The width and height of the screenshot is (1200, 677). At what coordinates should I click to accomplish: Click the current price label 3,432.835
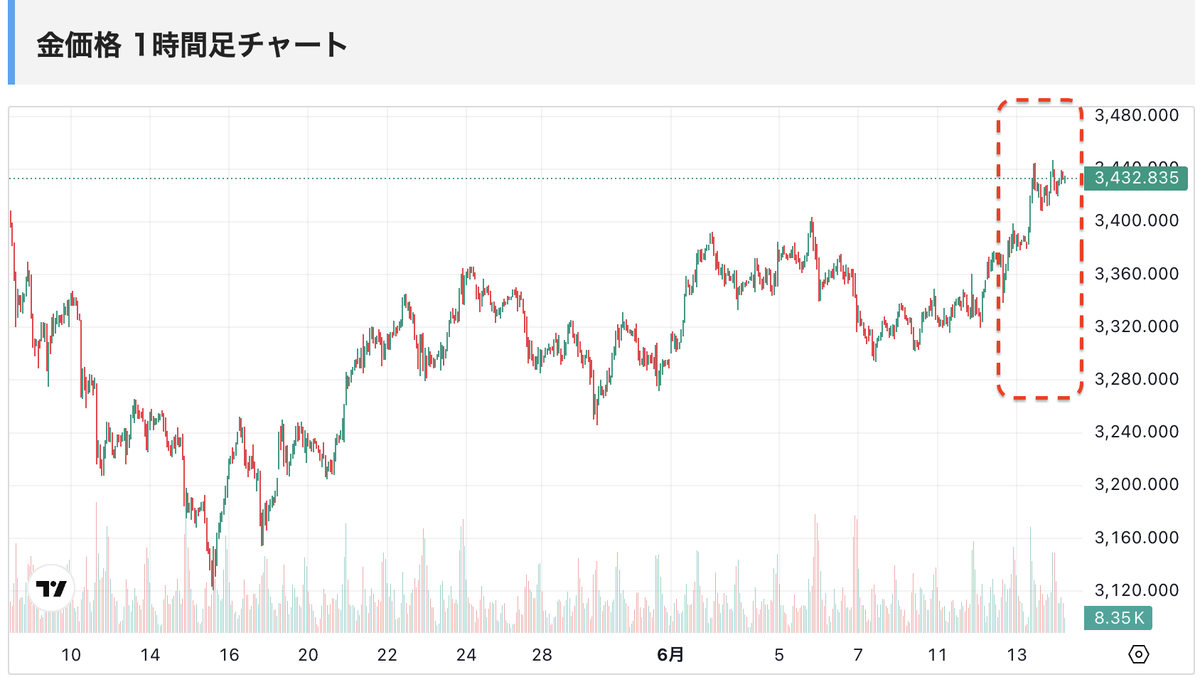1136,178
